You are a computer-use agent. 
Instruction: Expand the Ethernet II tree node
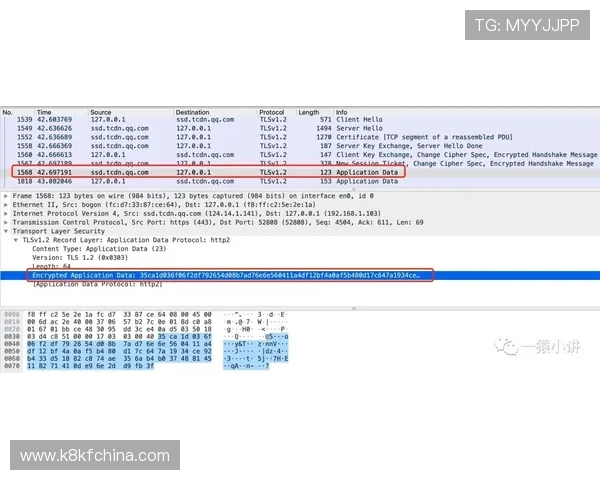click(x=6, y=204)
